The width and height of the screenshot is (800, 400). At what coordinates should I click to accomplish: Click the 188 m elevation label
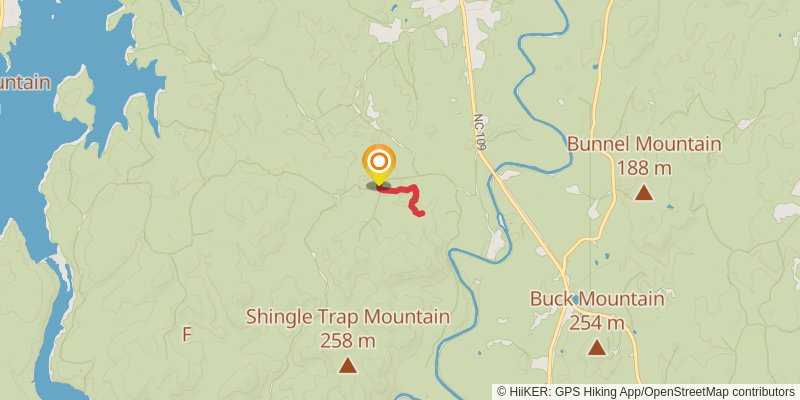tap(644, 168)
